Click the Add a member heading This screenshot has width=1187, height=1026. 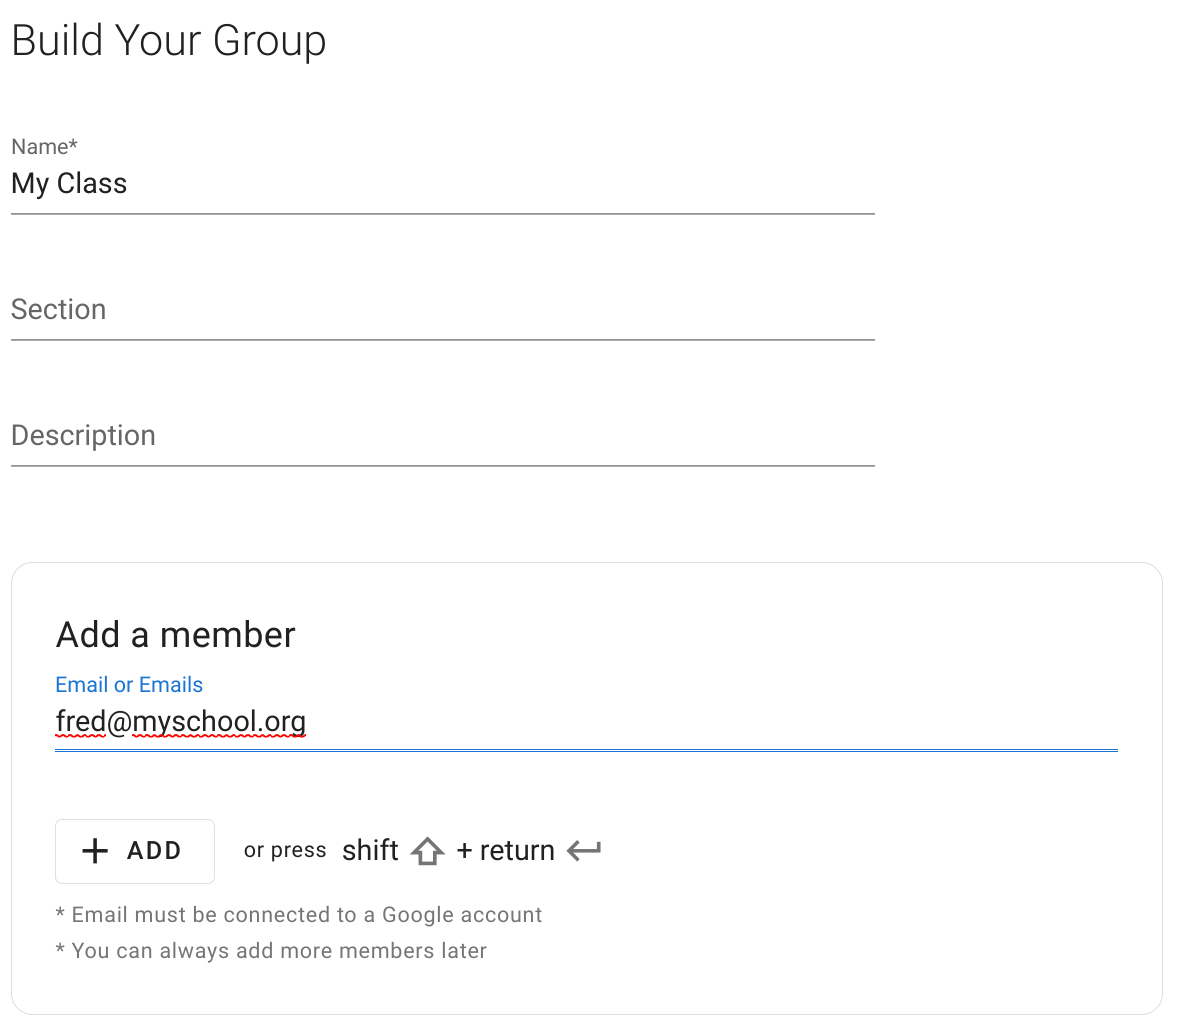(x=176, y=635)
